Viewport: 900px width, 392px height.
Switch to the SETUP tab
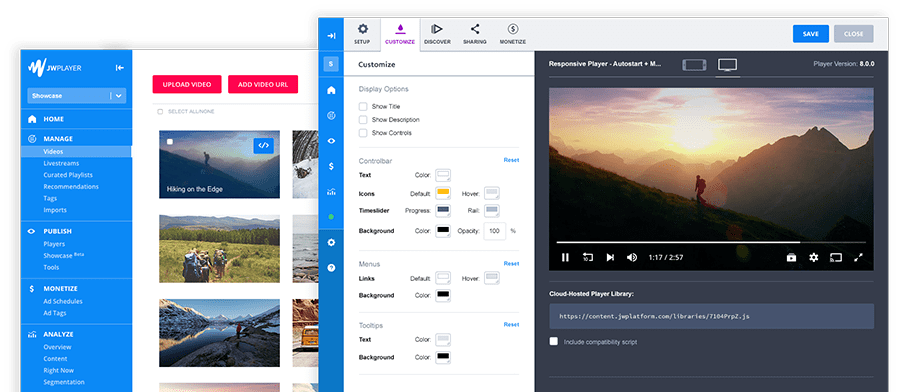click(362, 34)
